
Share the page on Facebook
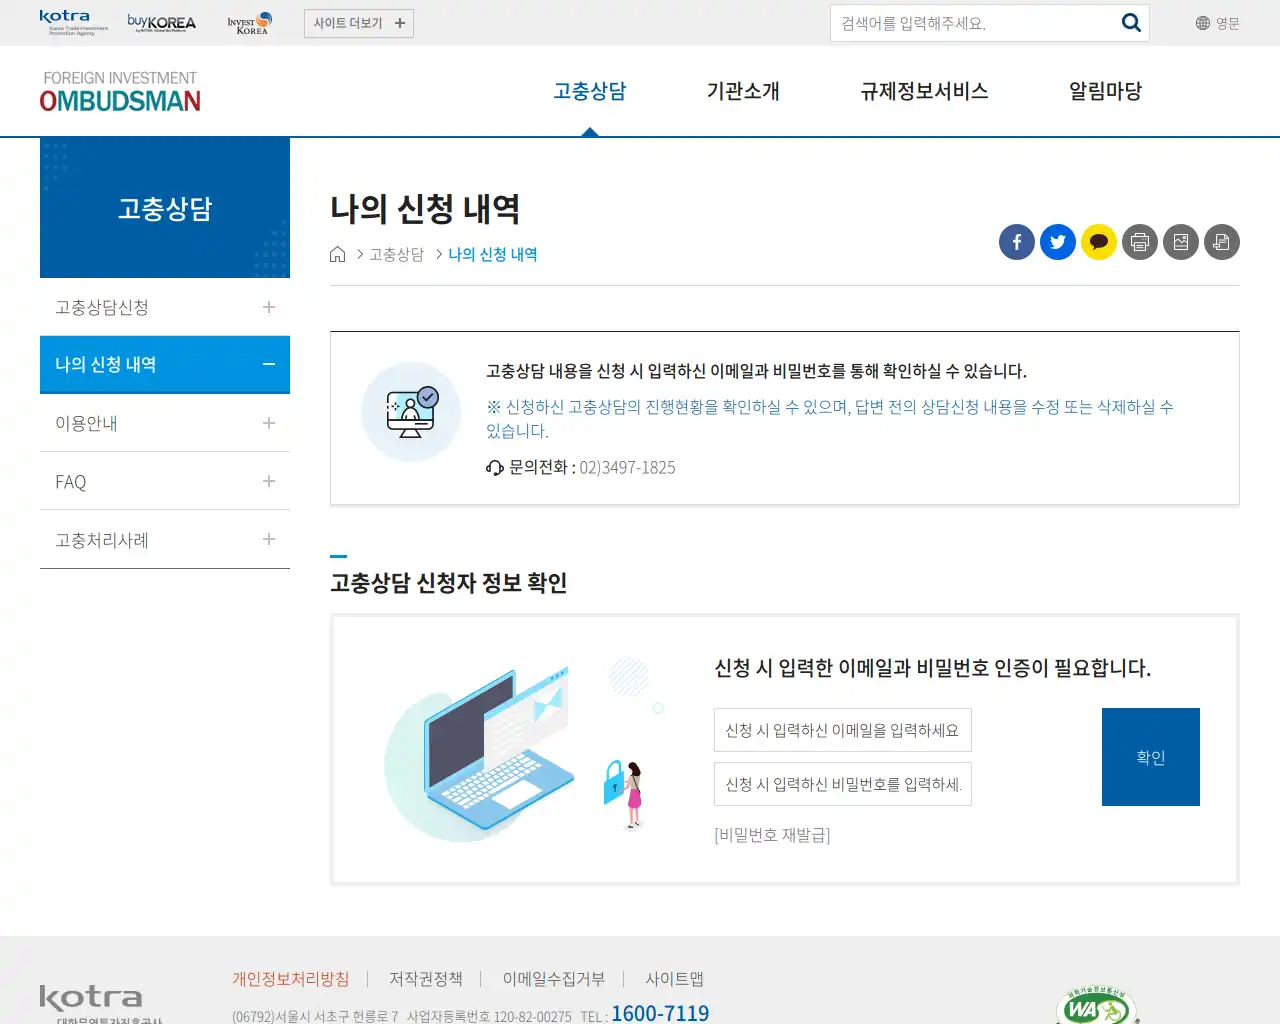point(1016,242)
